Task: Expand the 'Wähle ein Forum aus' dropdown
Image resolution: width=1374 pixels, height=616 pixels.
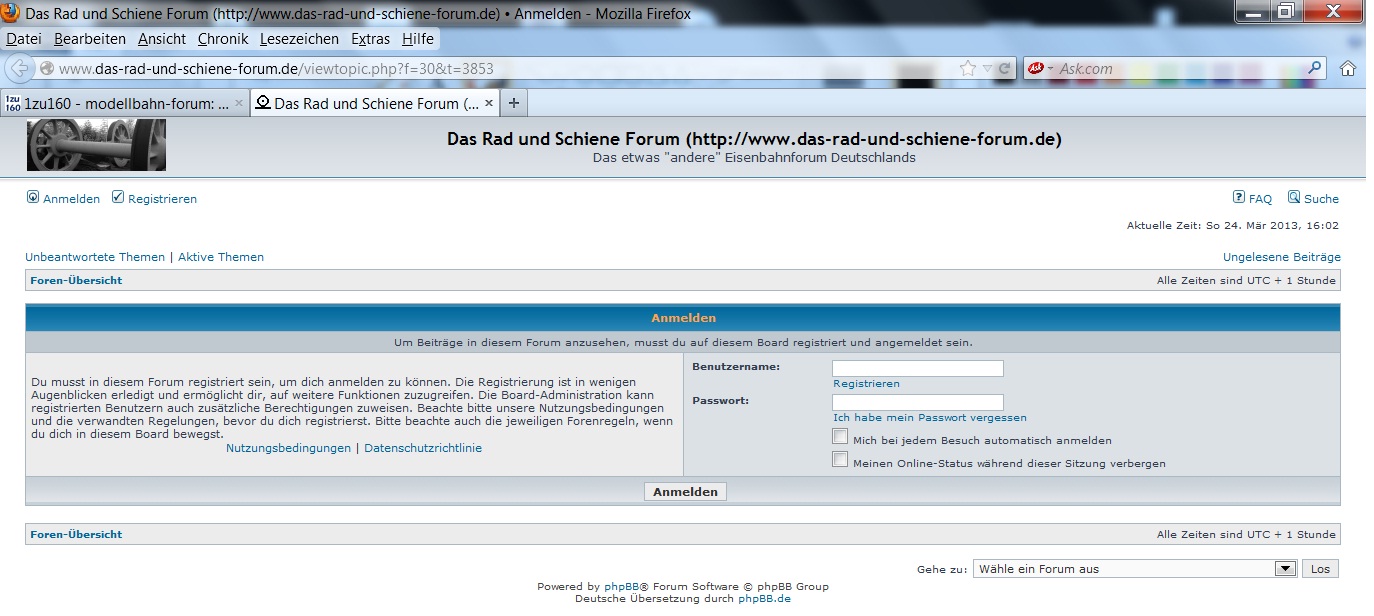Action: (1285, 569)
